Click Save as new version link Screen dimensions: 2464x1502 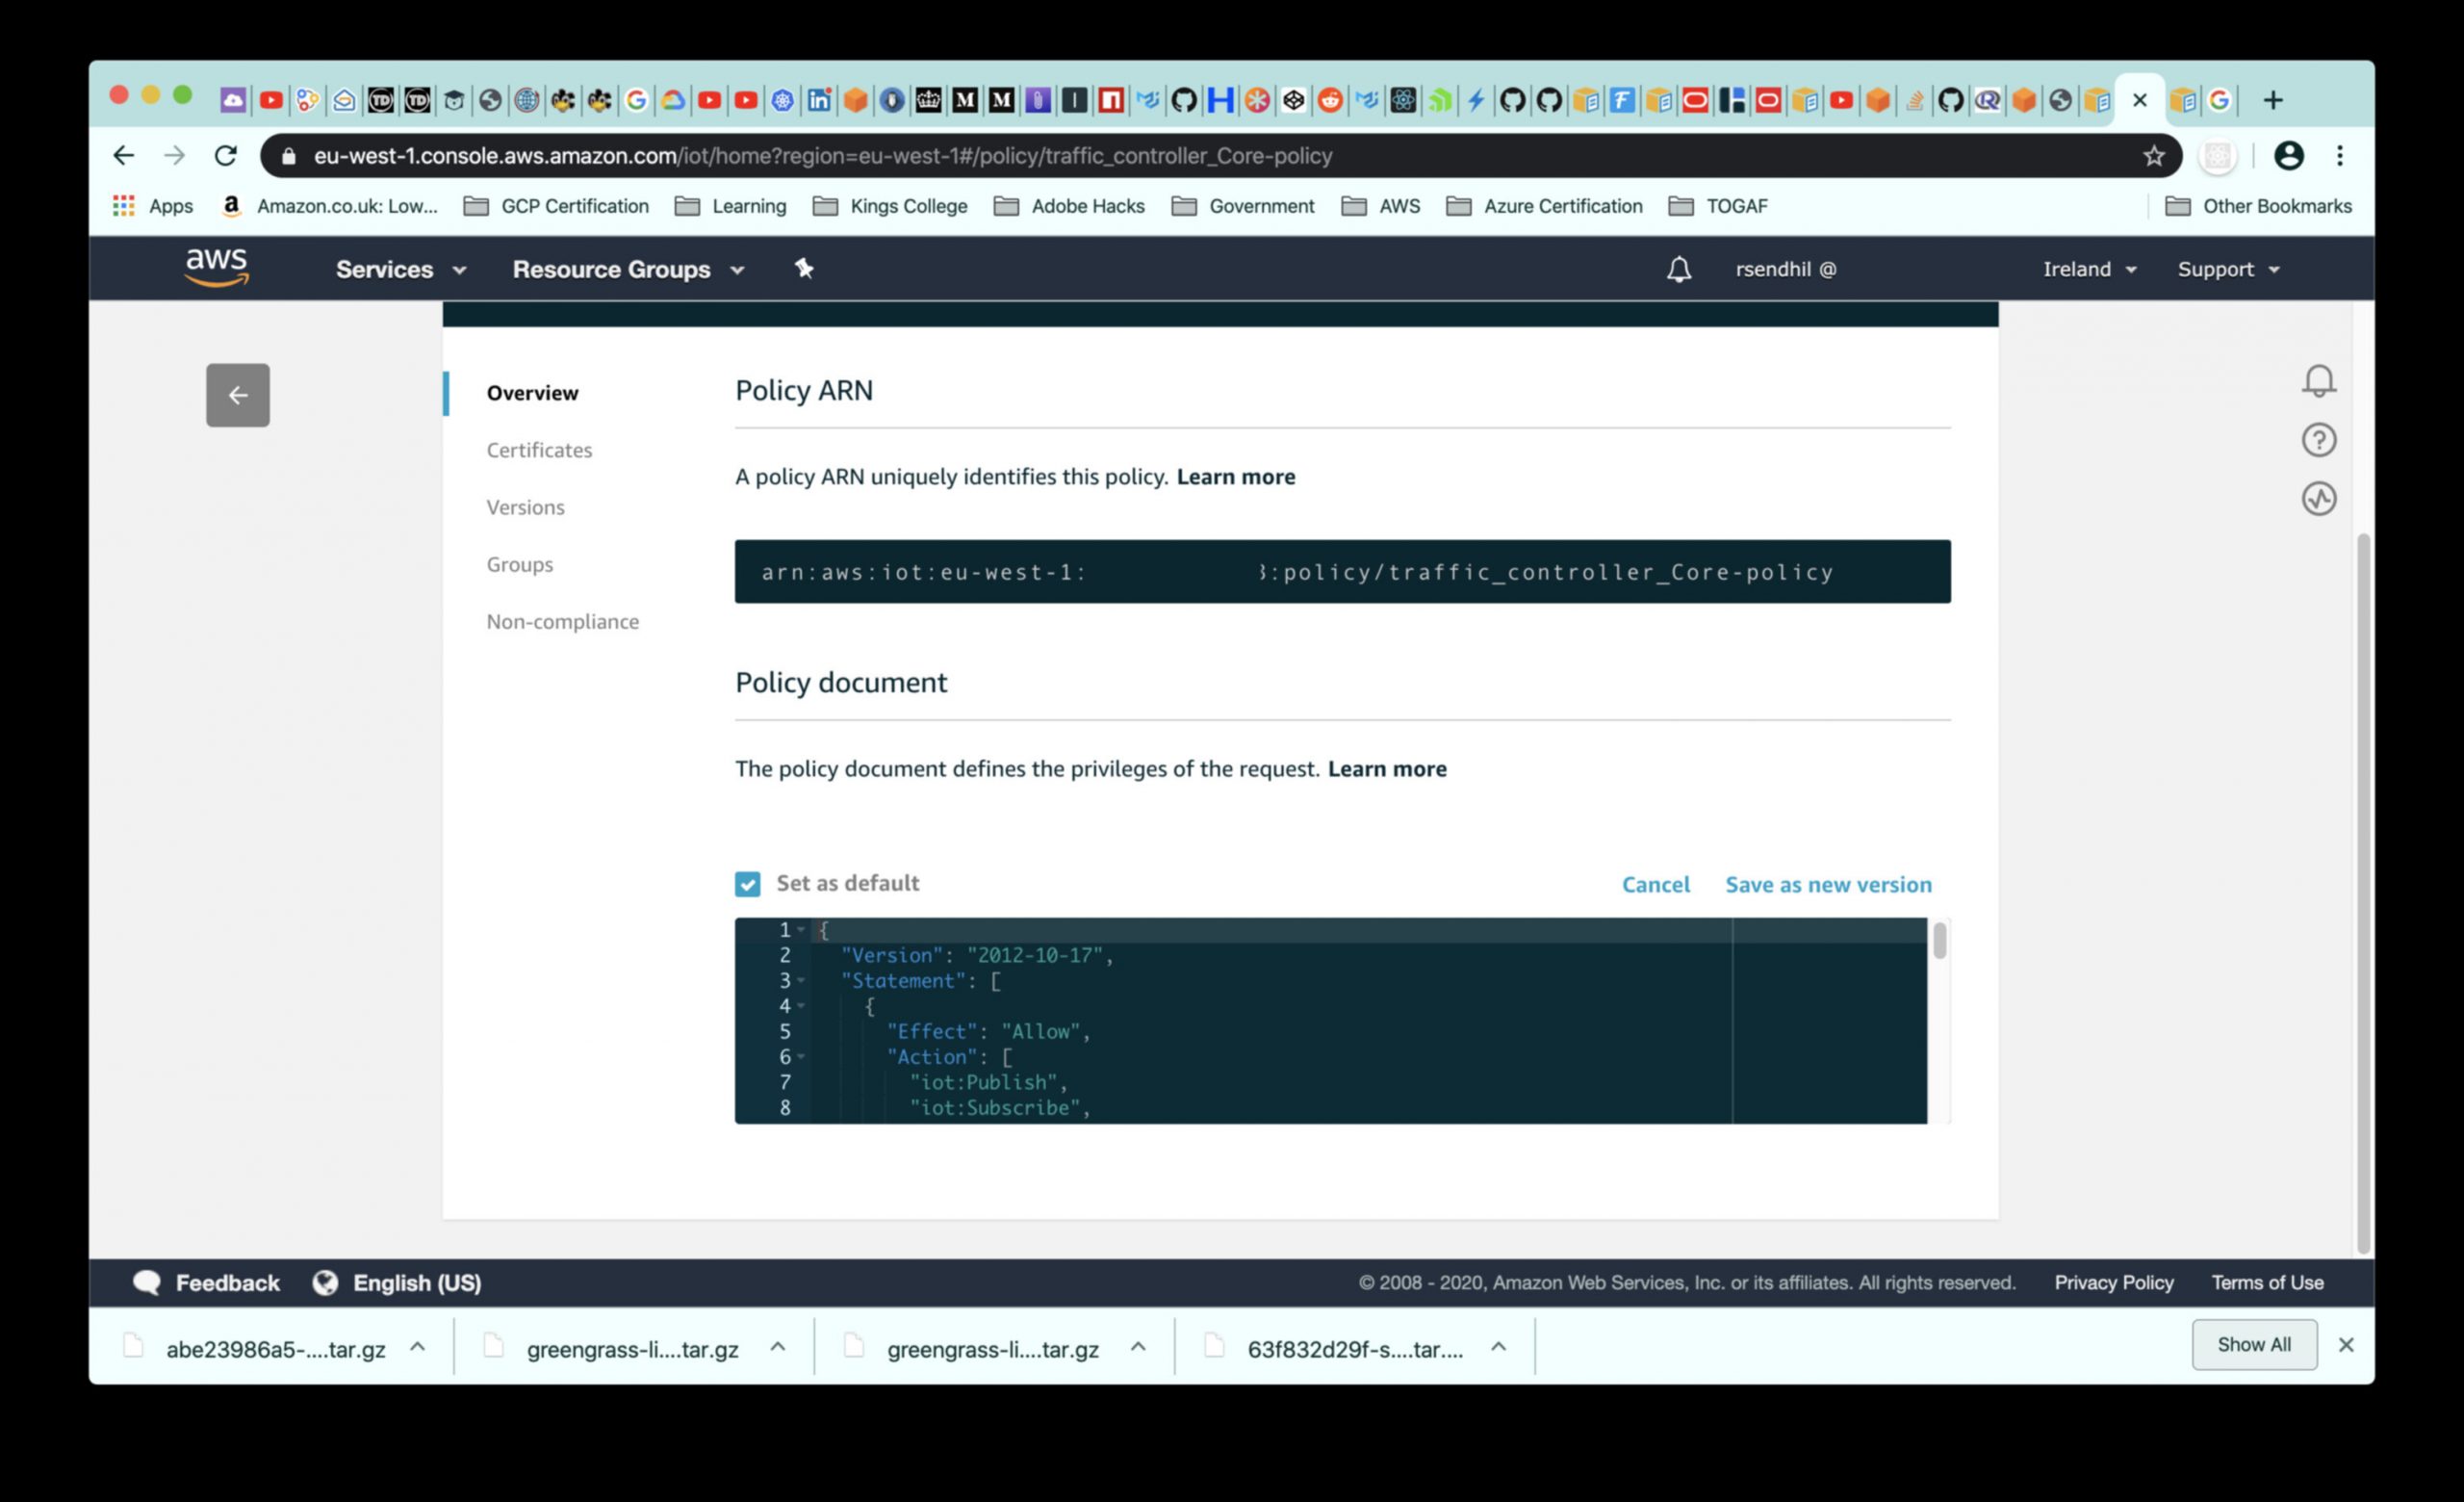click(x=1827, y=884)
